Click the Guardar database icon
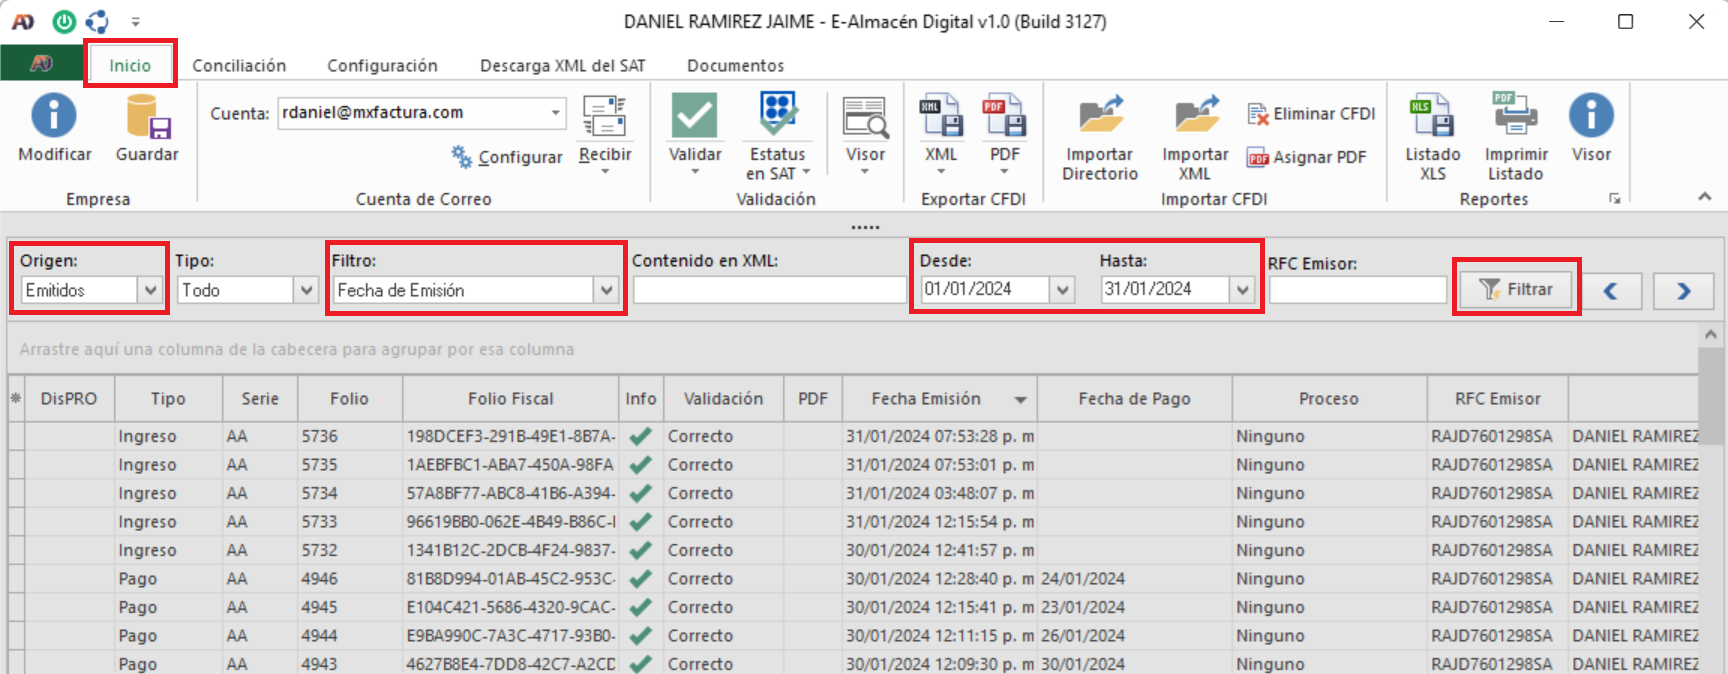The height and width of the screenshot is (674, 1728). 147,116
